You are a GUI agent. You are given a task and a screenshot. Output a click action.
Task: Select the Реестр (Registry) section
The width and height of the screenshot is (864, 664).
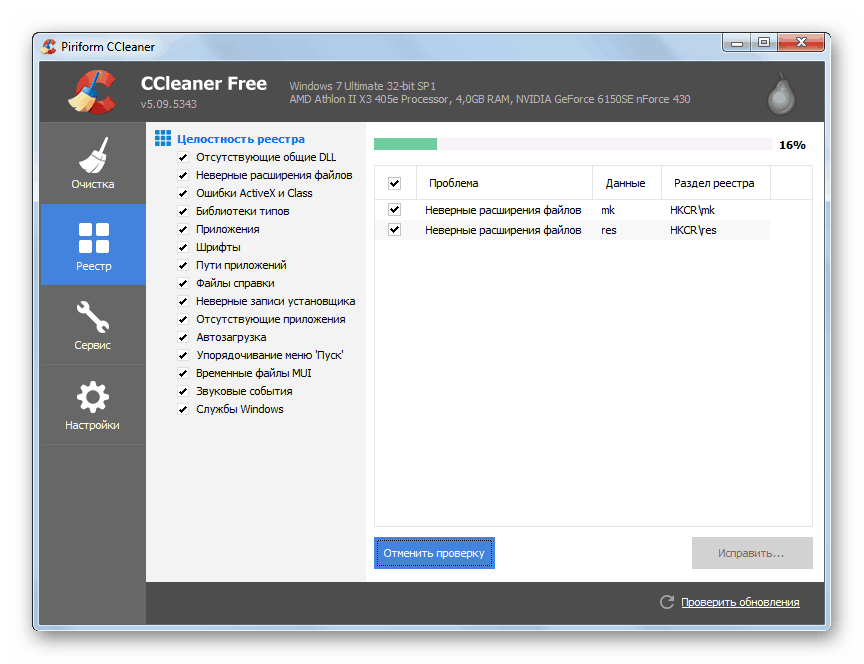[x=92, y=244]
